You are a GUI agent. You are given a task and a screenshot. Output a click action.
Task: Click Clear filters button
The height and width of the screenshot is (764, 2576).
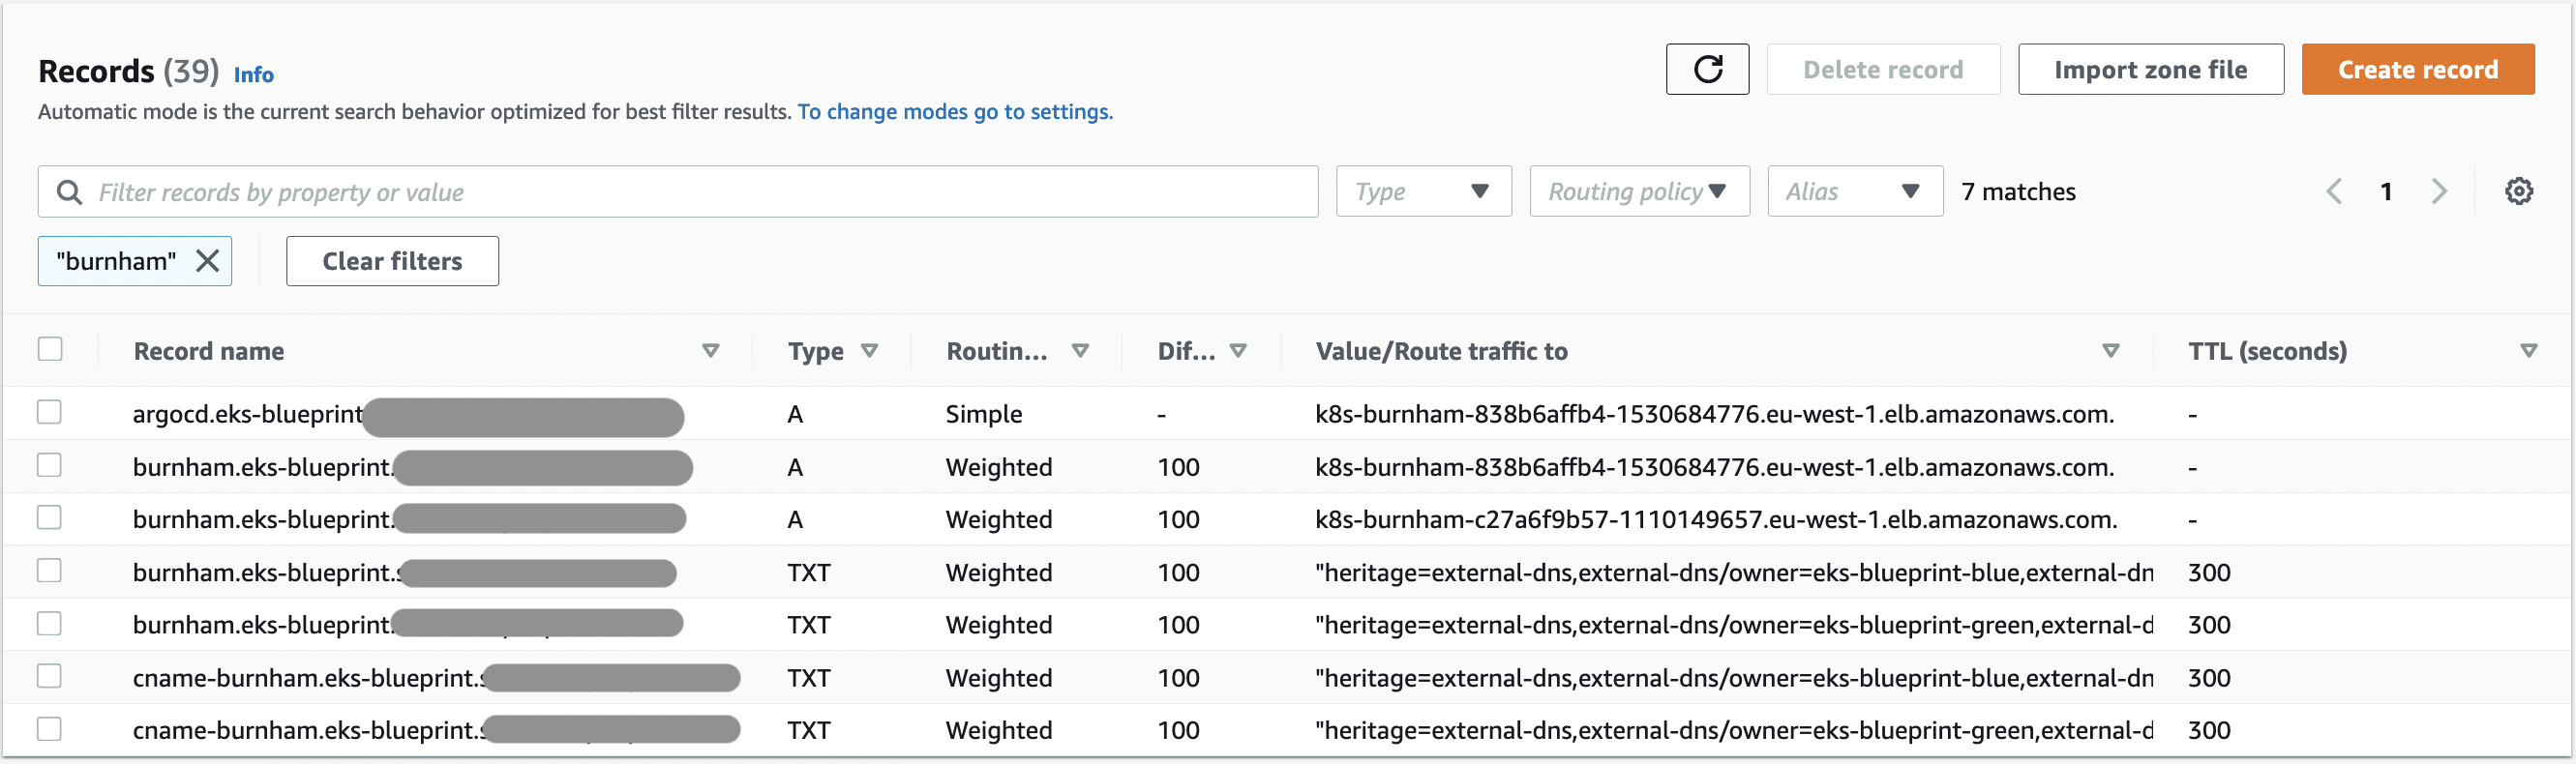[392, 261]
